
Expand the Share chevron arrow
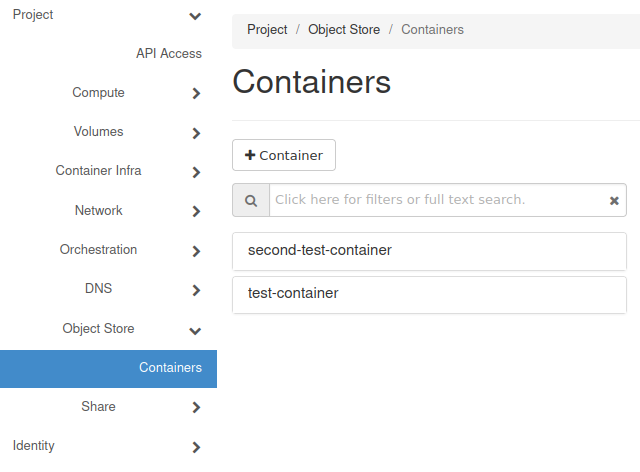click(196, 408)
